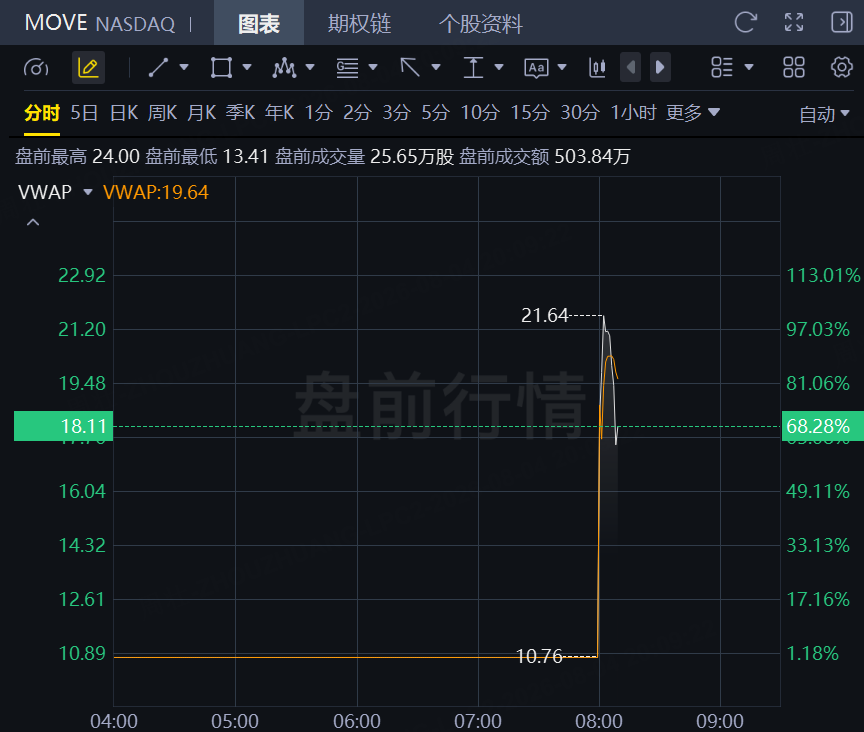Click the gauge indicator icon in toolbar
The height and width of the screenshot is (732, 864).
[36, 68]
